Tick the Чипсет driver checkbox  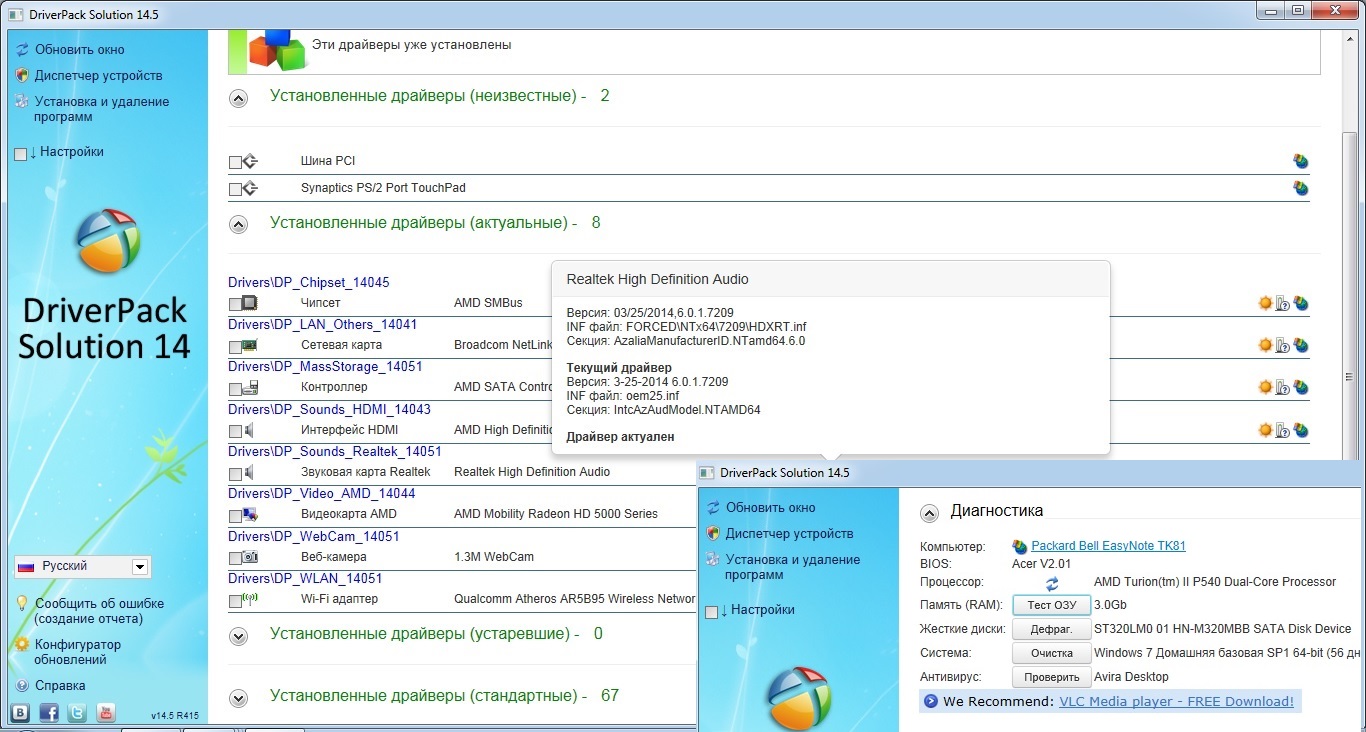235,304
